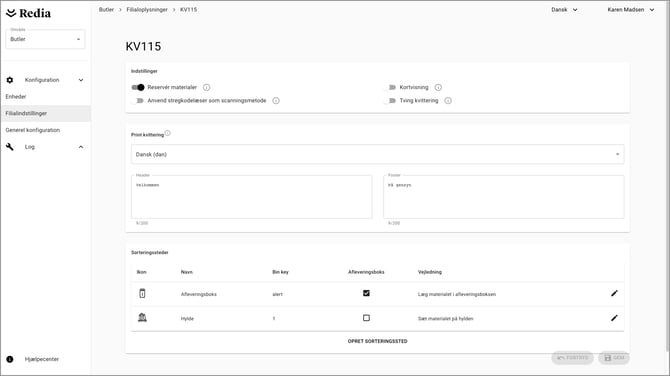Viewport: 670px width, 376px height.
Task: Click the Hylde name cell
Action: pos(187,319)
